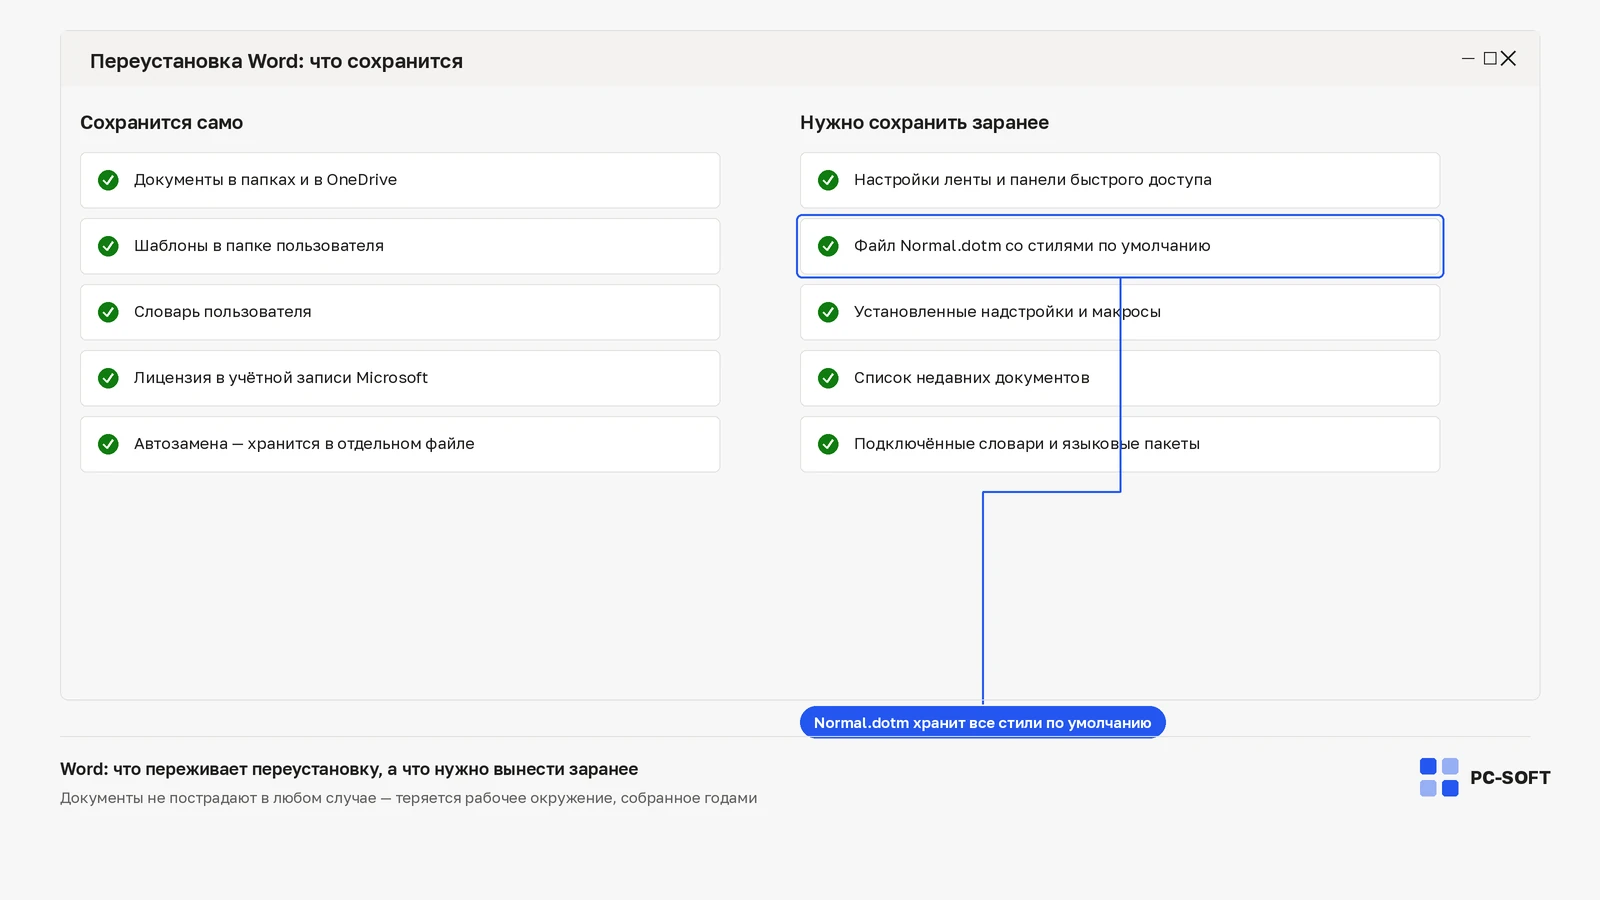The width and height of the screenshot is (1600, 900).
Task: Open the Список недавних документов item
Action: (x=1120, y=378)
